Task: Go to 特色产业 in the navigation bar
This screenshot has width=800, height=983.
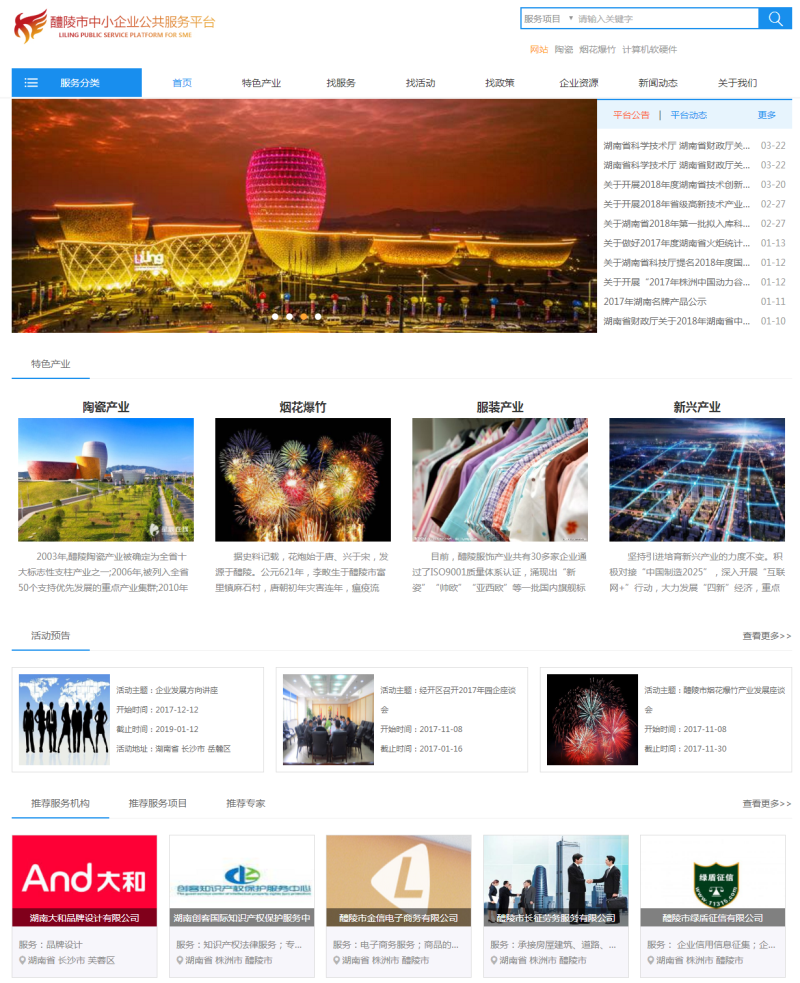Action: coord(261,83)
